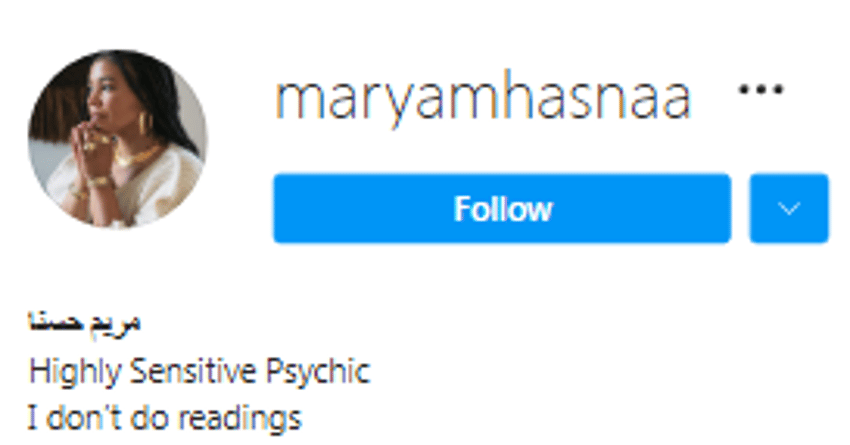
Task: Click the "Follow" label text
Action: 503,209
